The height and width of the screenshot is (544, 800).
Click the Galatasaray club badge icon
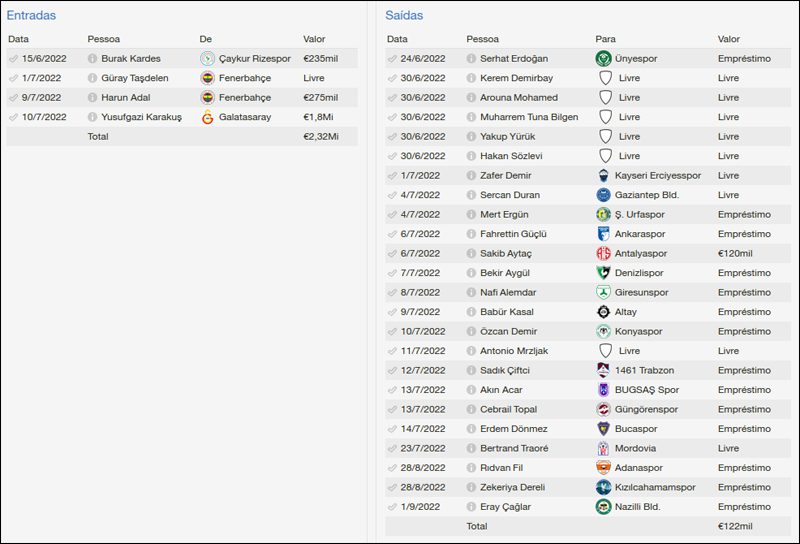[x=207, y=117]
